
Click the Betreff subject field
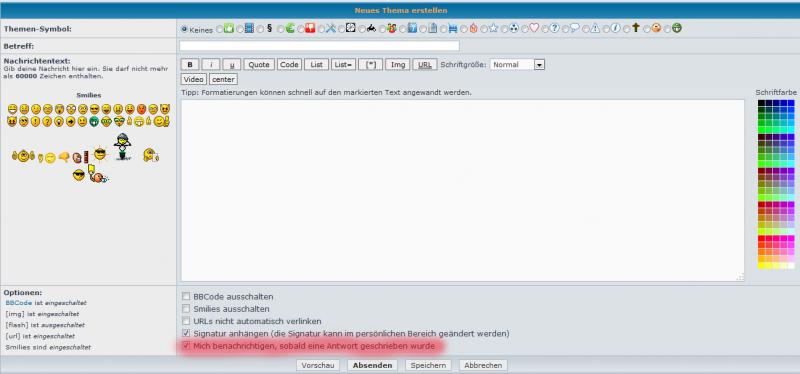(x=319, y=46)
